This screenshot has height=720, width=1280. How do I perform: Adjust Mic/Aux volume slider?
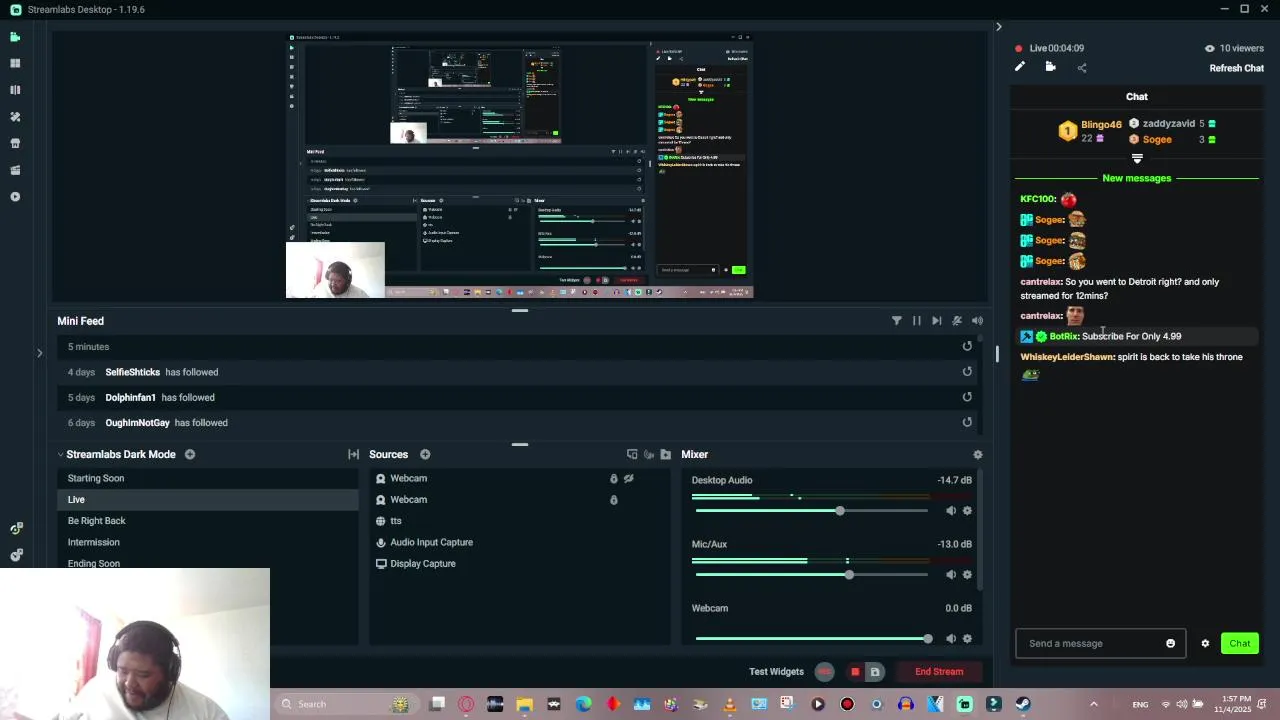click(x=811, y=574)
